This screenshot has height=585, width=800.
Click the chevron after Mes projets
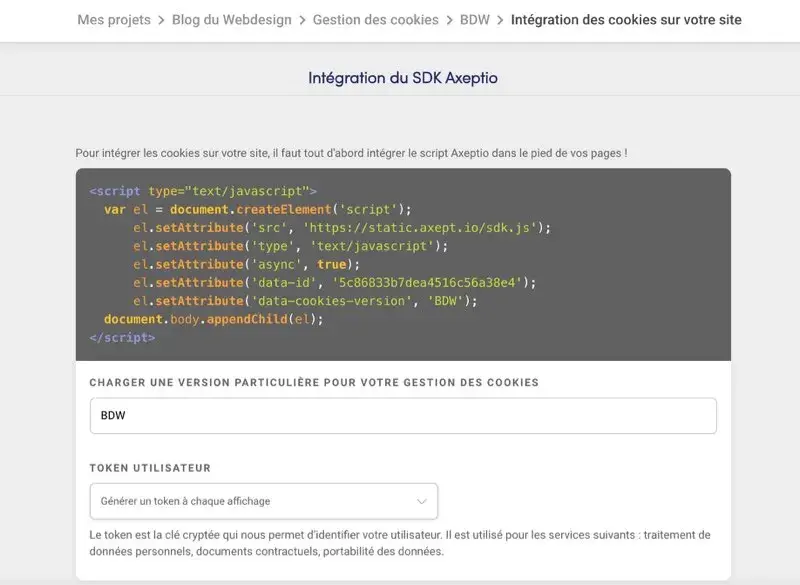(161, 20)
